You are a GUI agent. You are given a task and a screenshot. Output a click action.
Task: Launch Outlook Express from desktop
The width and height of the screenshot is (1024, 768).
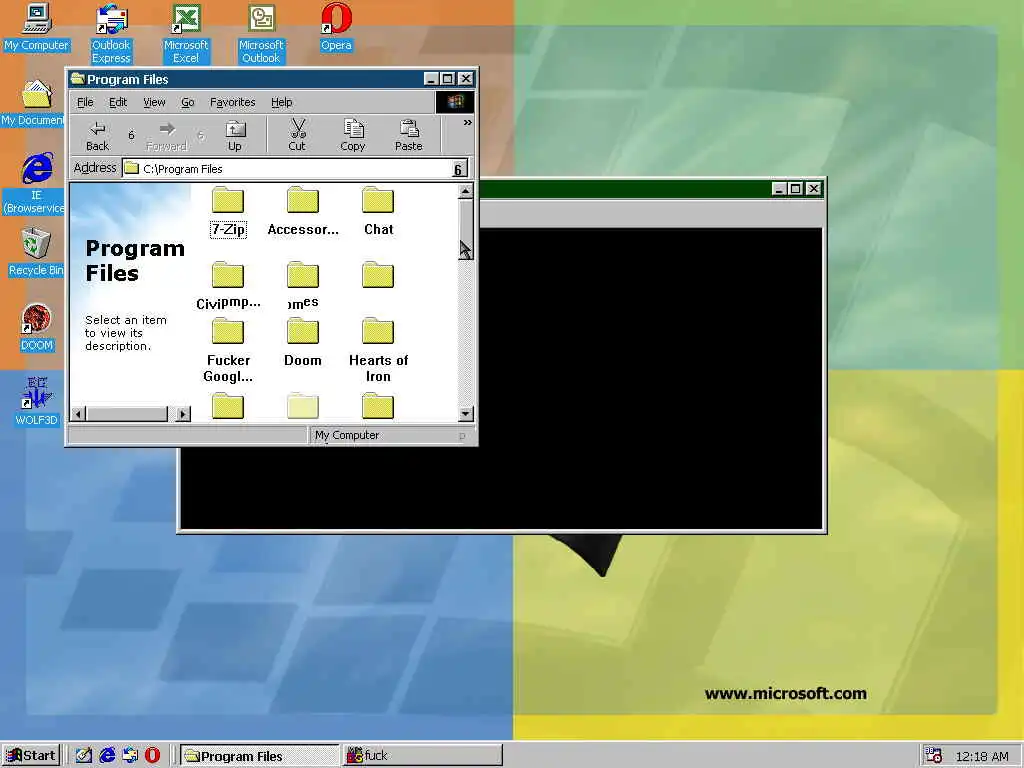111,34
